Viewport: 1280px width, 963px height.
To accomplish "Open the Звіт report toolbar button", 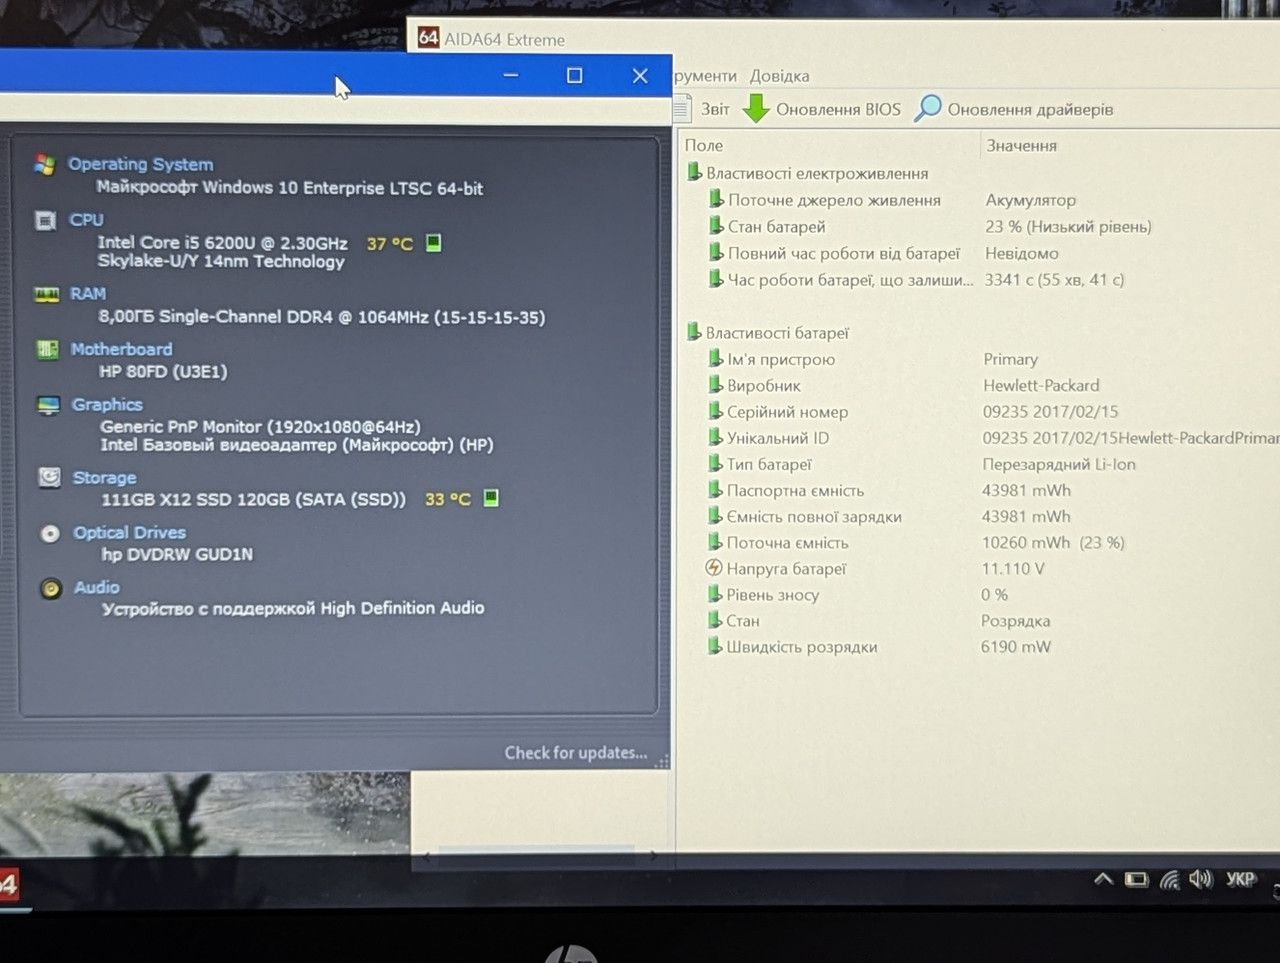I will click(x=702, y=108).
